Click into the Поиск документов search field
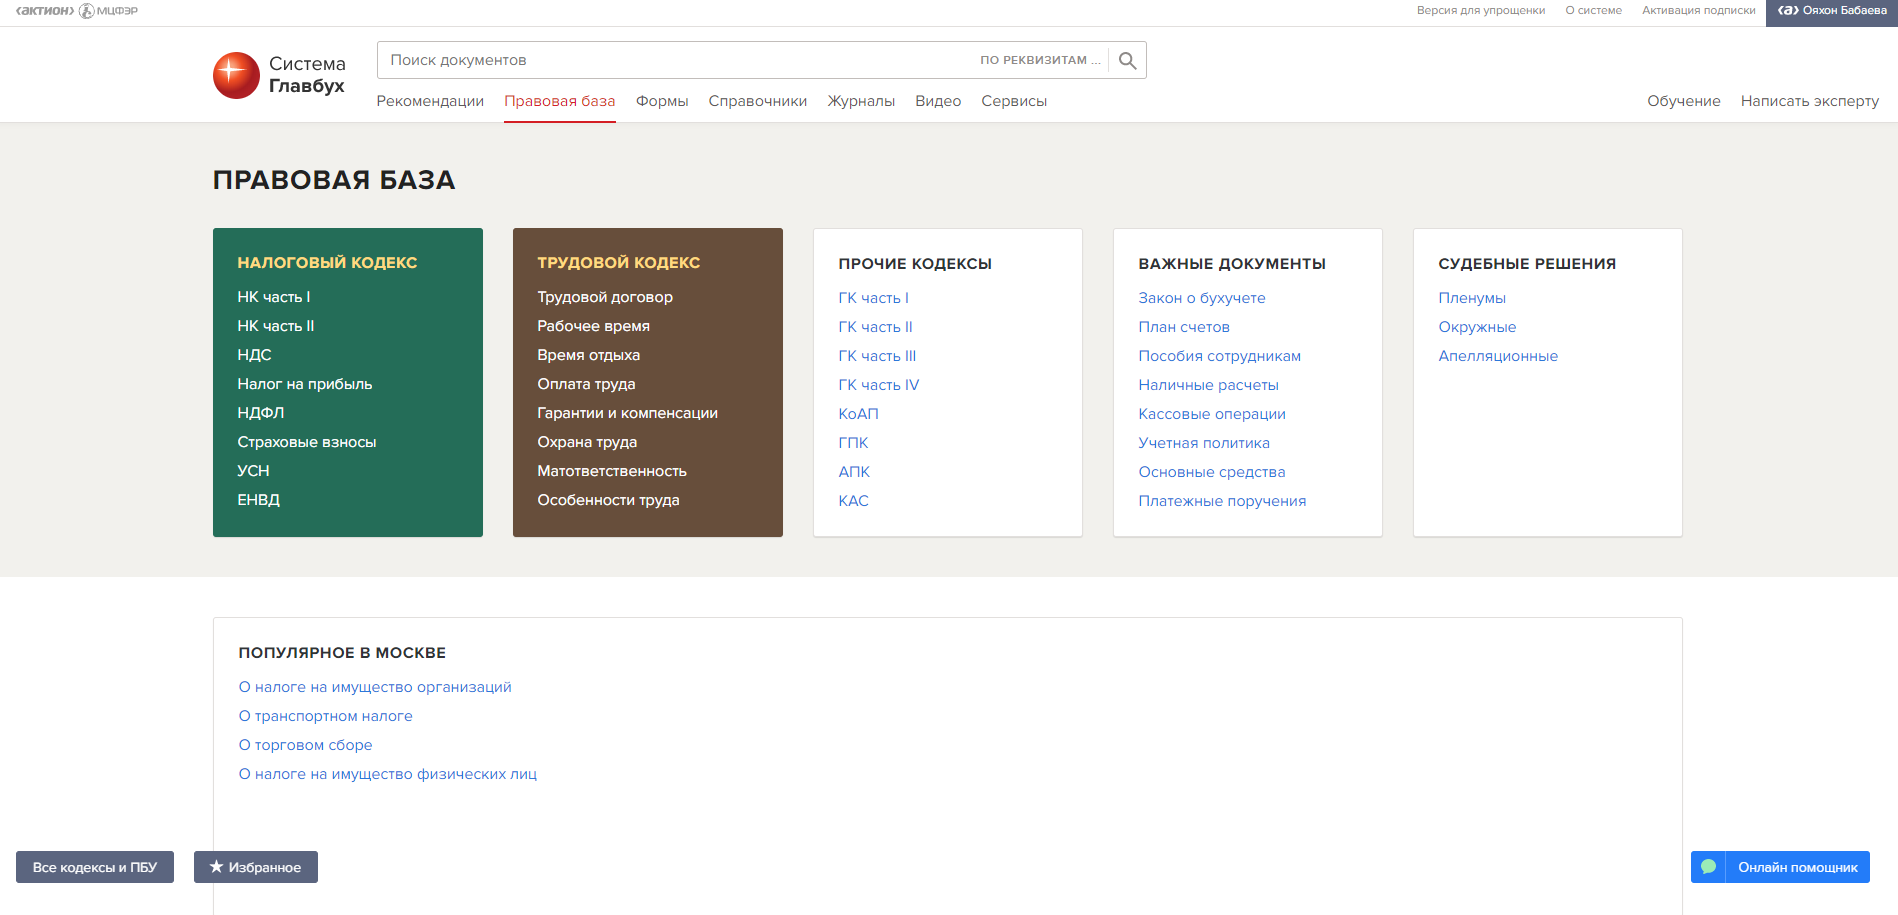Image resolution: width=1898 pixels, height=915 pixels. tap(670, 60)
